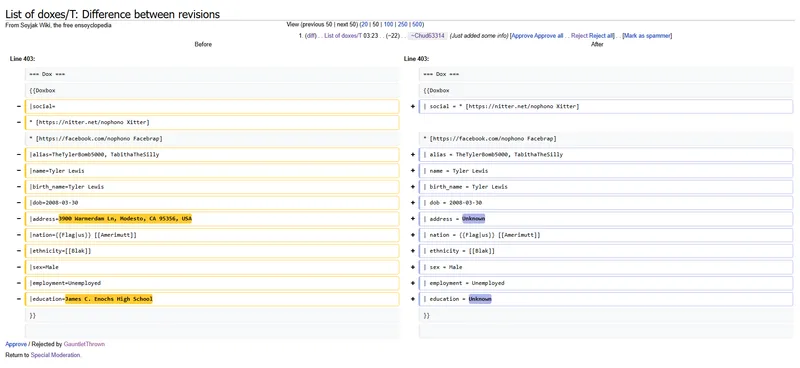
Task: Click the edit summary 'Just added some info'
Action: (x=479, y=36)
